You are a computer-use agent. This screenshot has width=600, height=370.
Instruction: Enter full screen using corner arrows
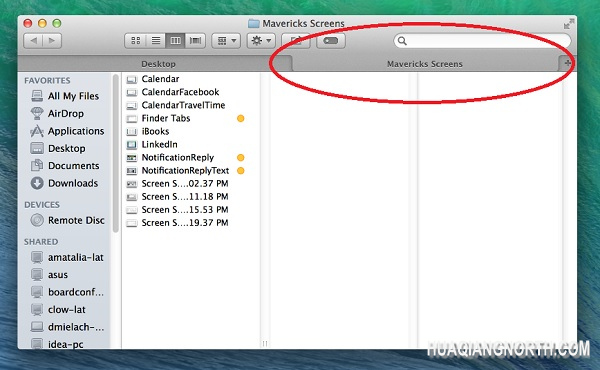(x=569, y=24)
